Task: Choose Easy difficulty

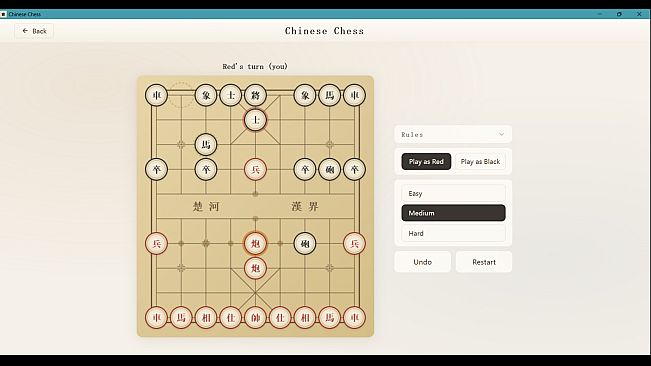Action: (453, 193)
